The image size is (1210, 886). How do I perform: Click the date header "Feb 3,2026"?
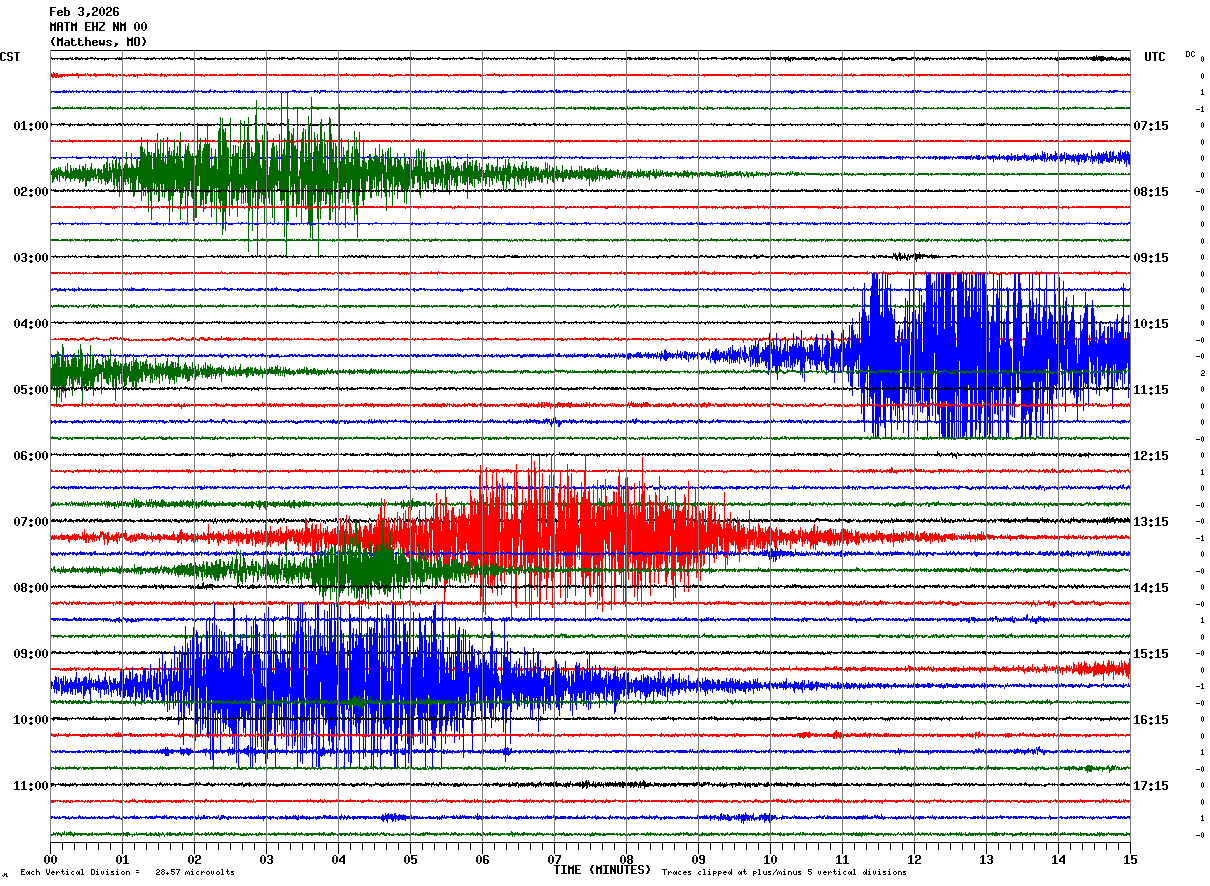[x=84, y=12]
